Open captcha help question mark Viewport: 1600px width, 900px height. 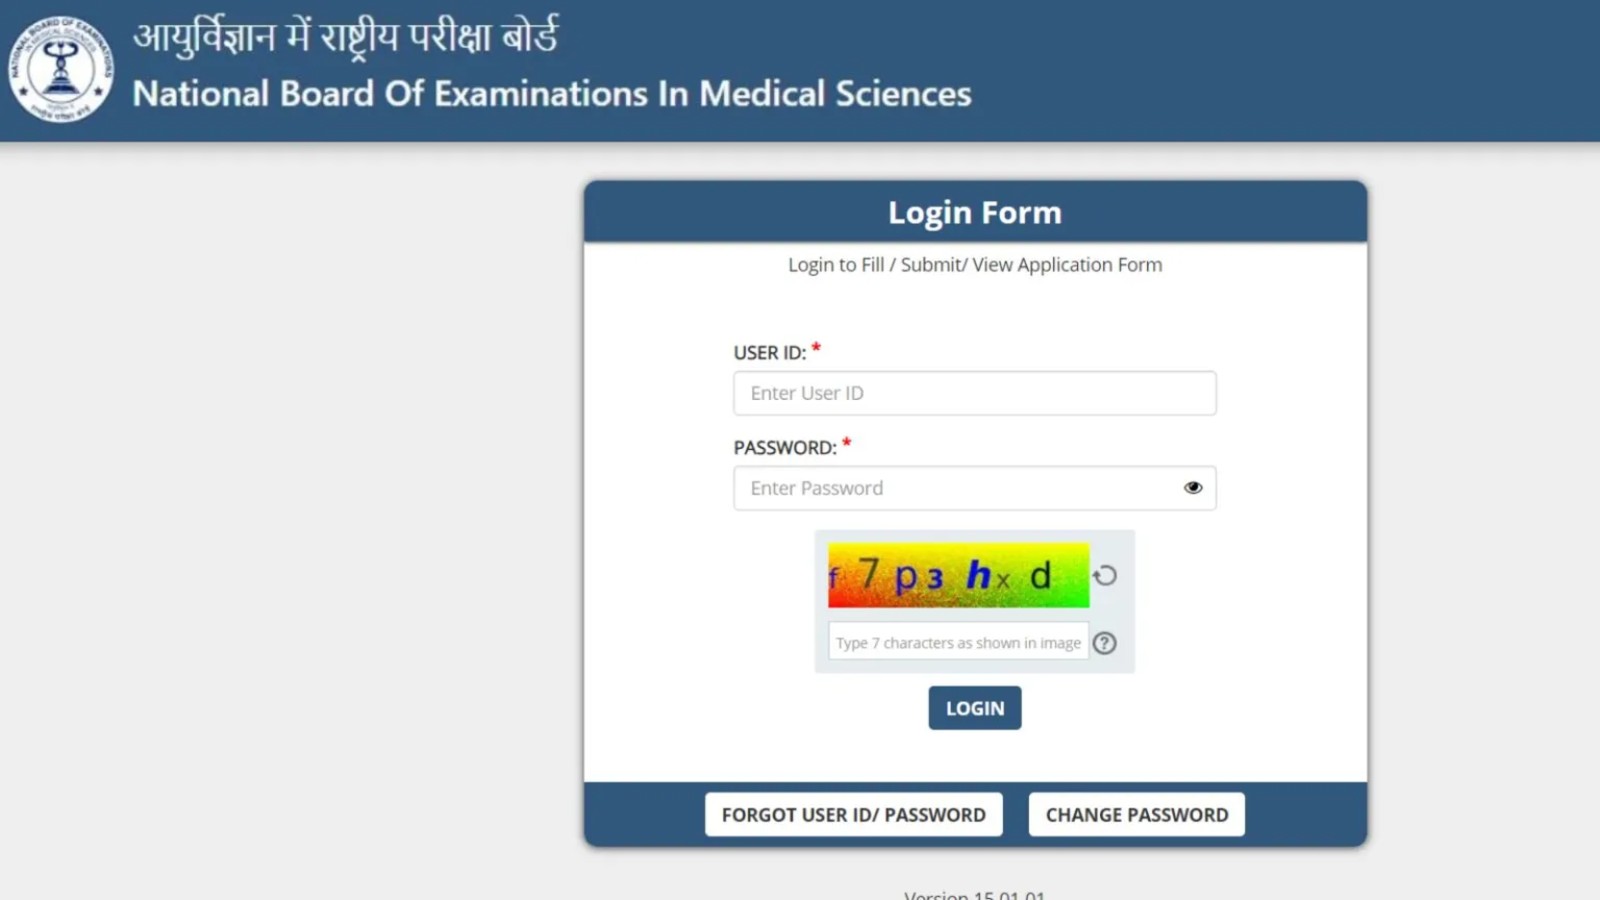pyautogui.click(x=1105, y=643)
